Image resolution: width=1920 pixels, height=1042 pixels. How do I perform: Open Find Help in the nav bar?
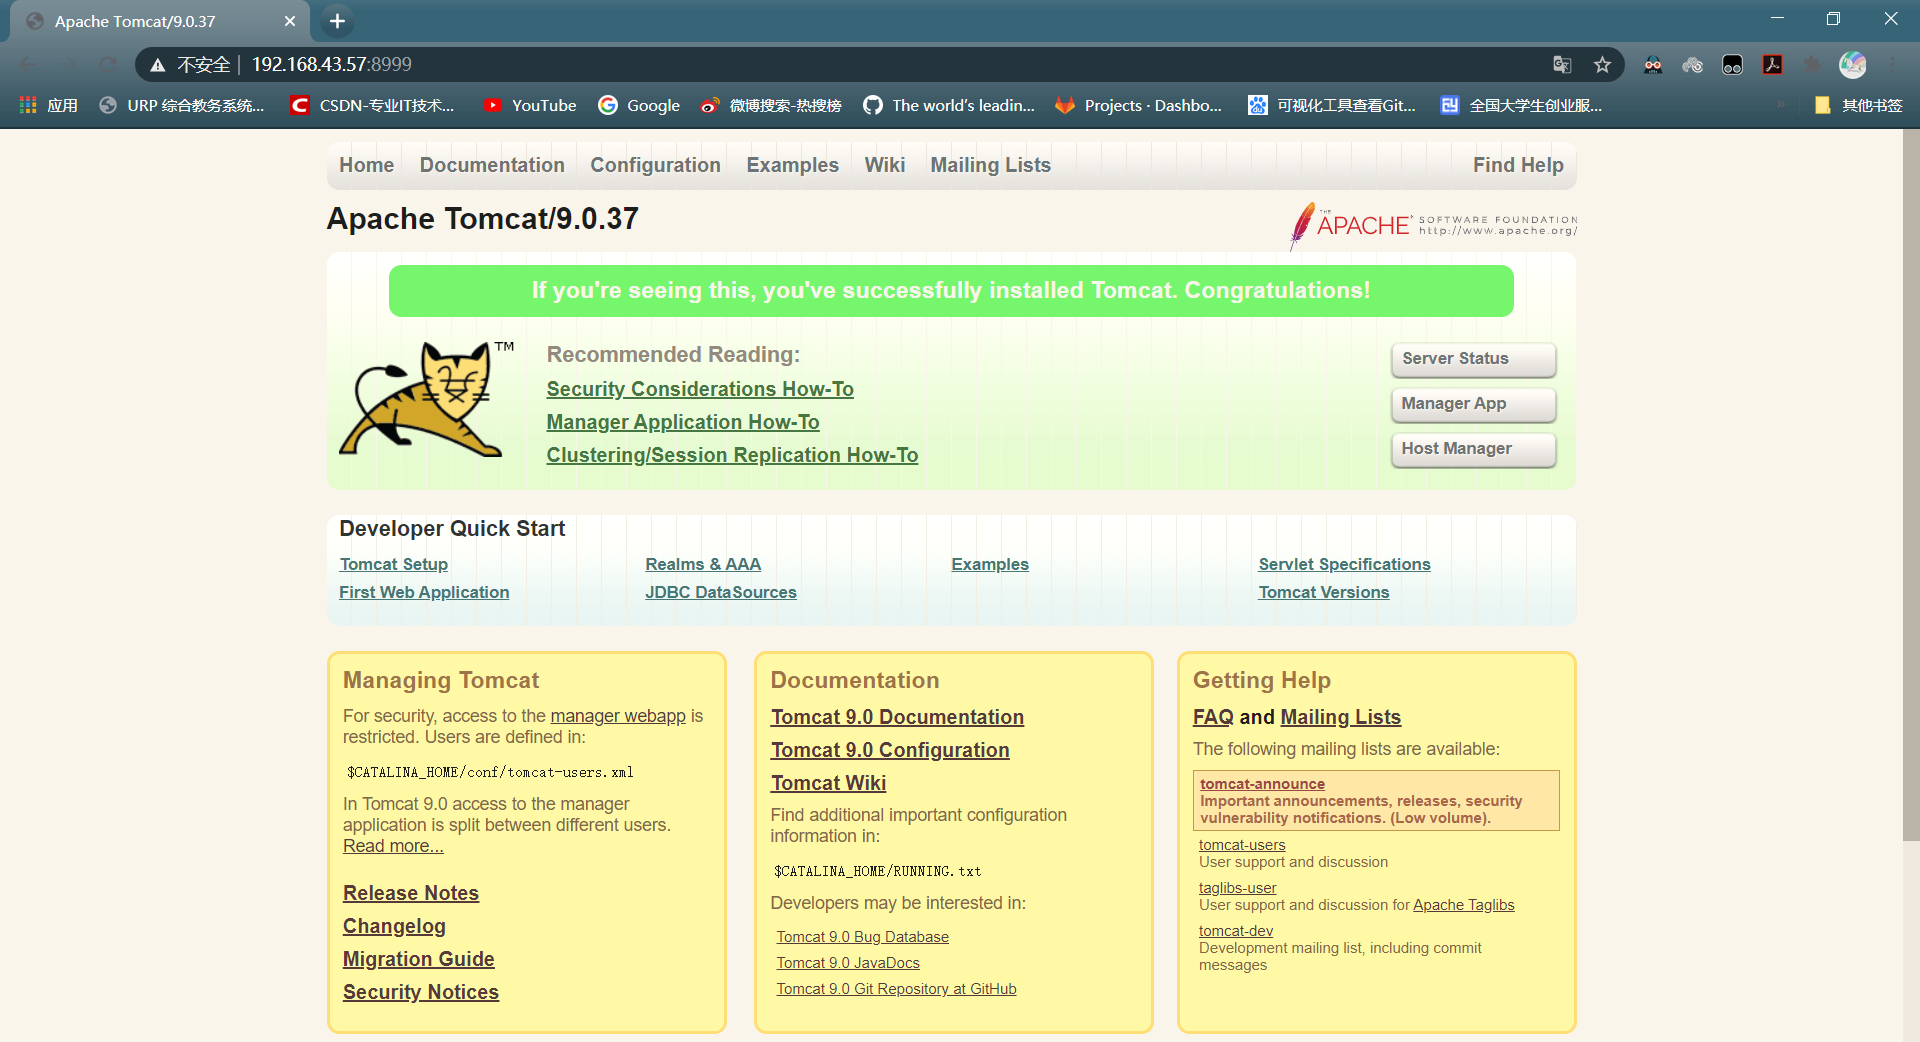pos(1518,165)
